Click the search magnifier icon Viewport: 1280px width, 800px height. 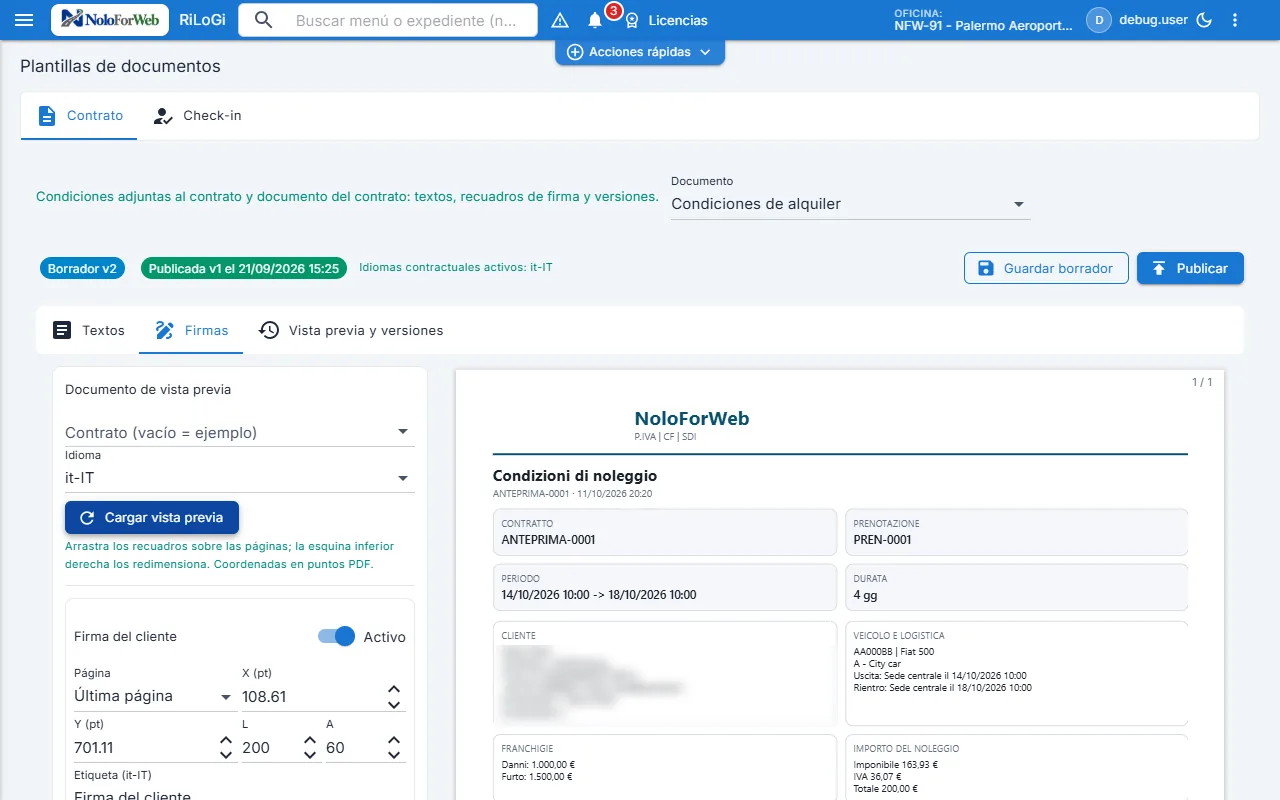pyautogui.click(x=264, y=20)
